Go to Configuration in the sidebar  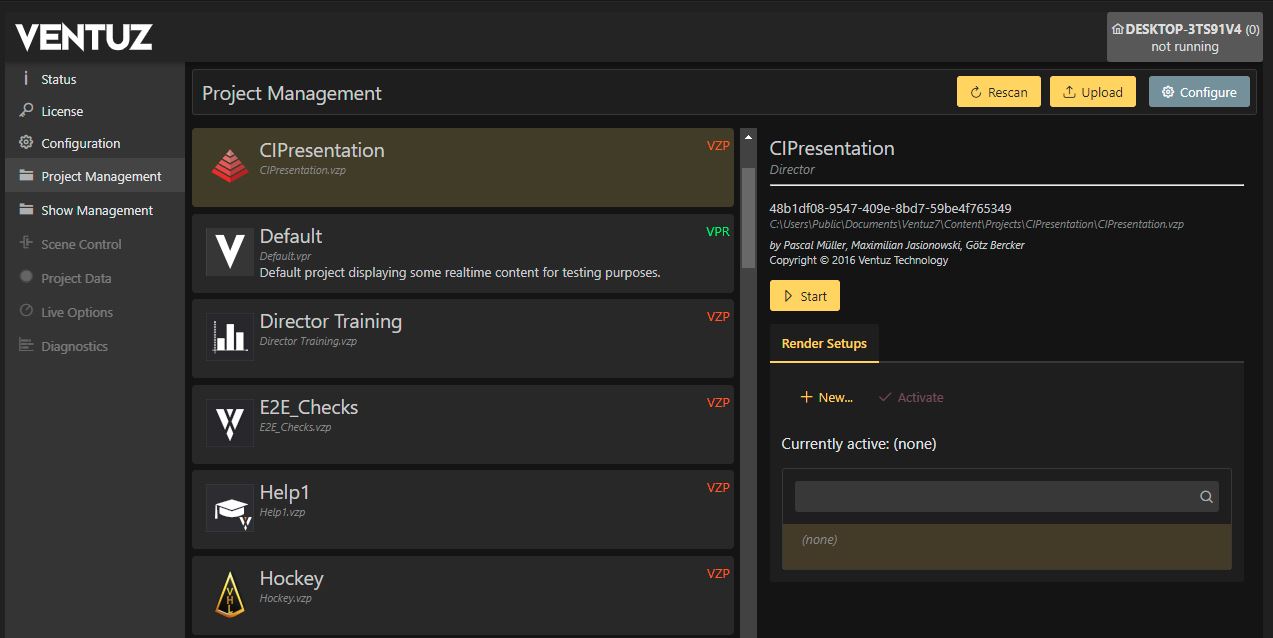80,143
